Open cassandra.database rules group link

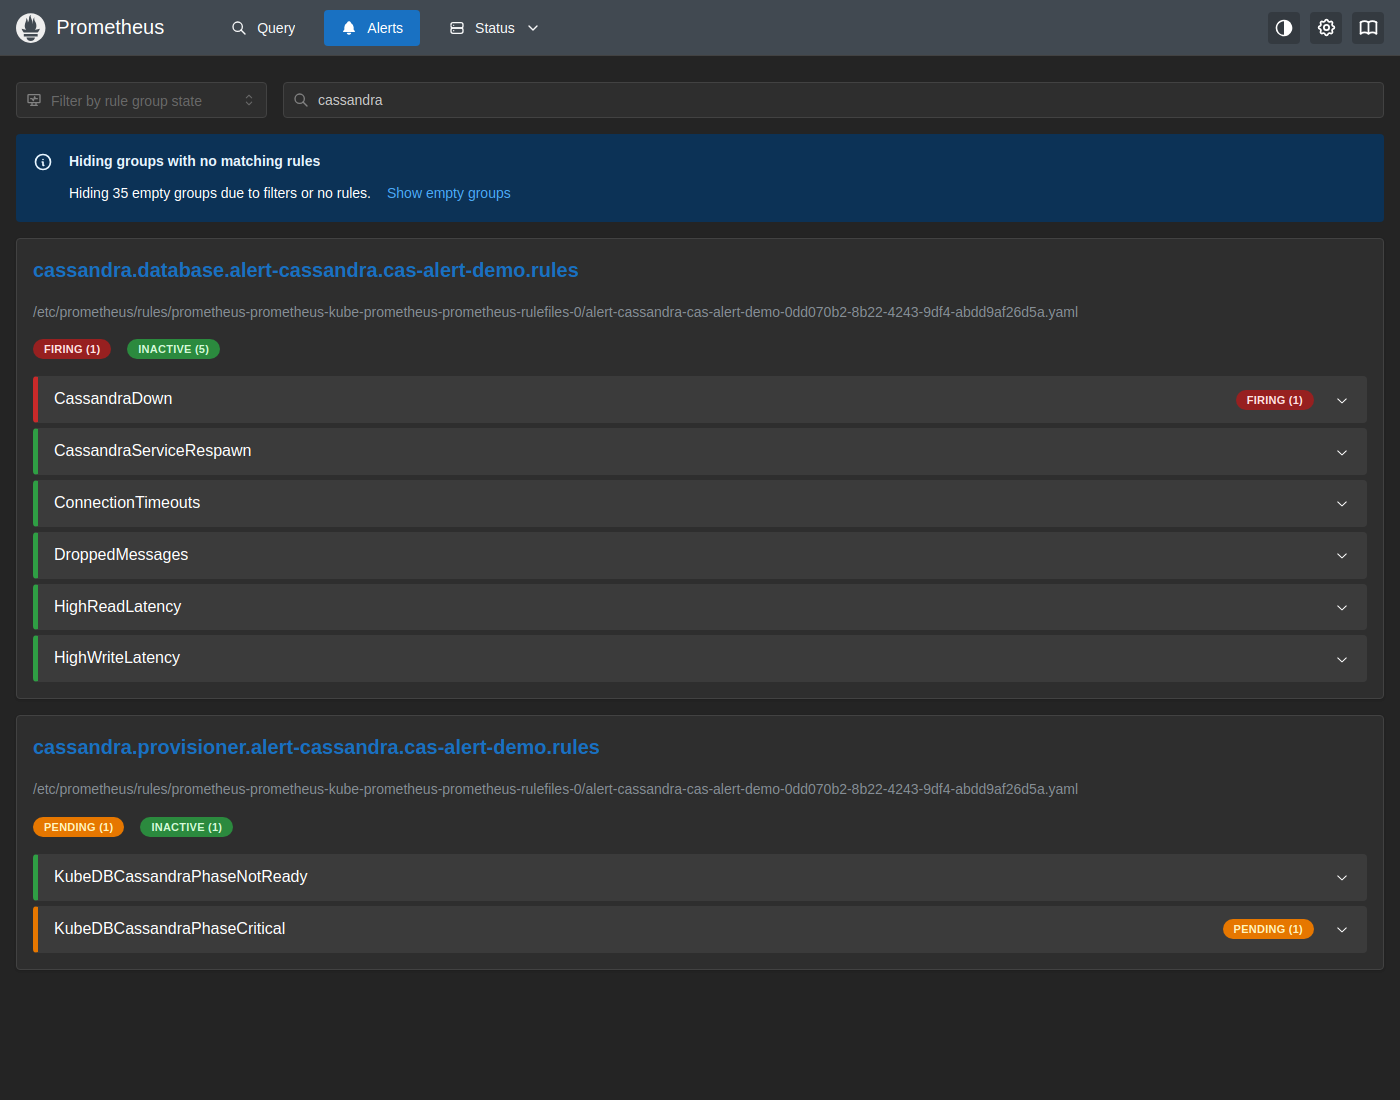(x=305, y=270)
